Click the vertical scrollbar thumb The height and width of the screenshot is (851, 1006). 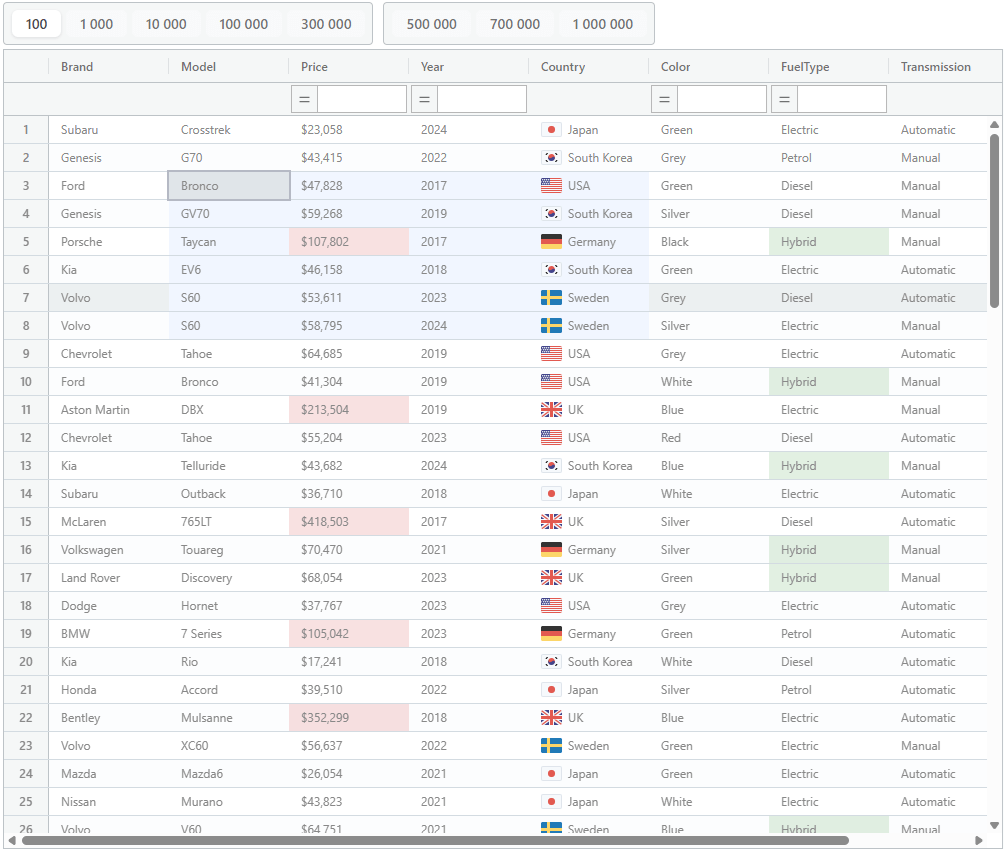click(x=995, y=210)
